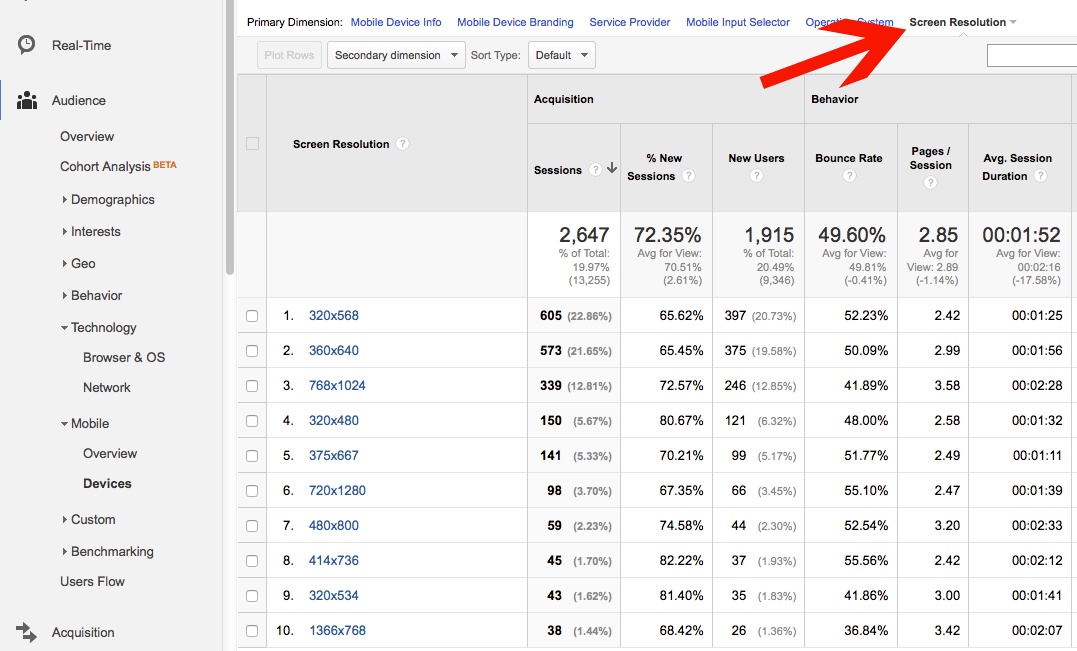
Task: Open the Secondary dimension dropdown
Action: [395, 56]
